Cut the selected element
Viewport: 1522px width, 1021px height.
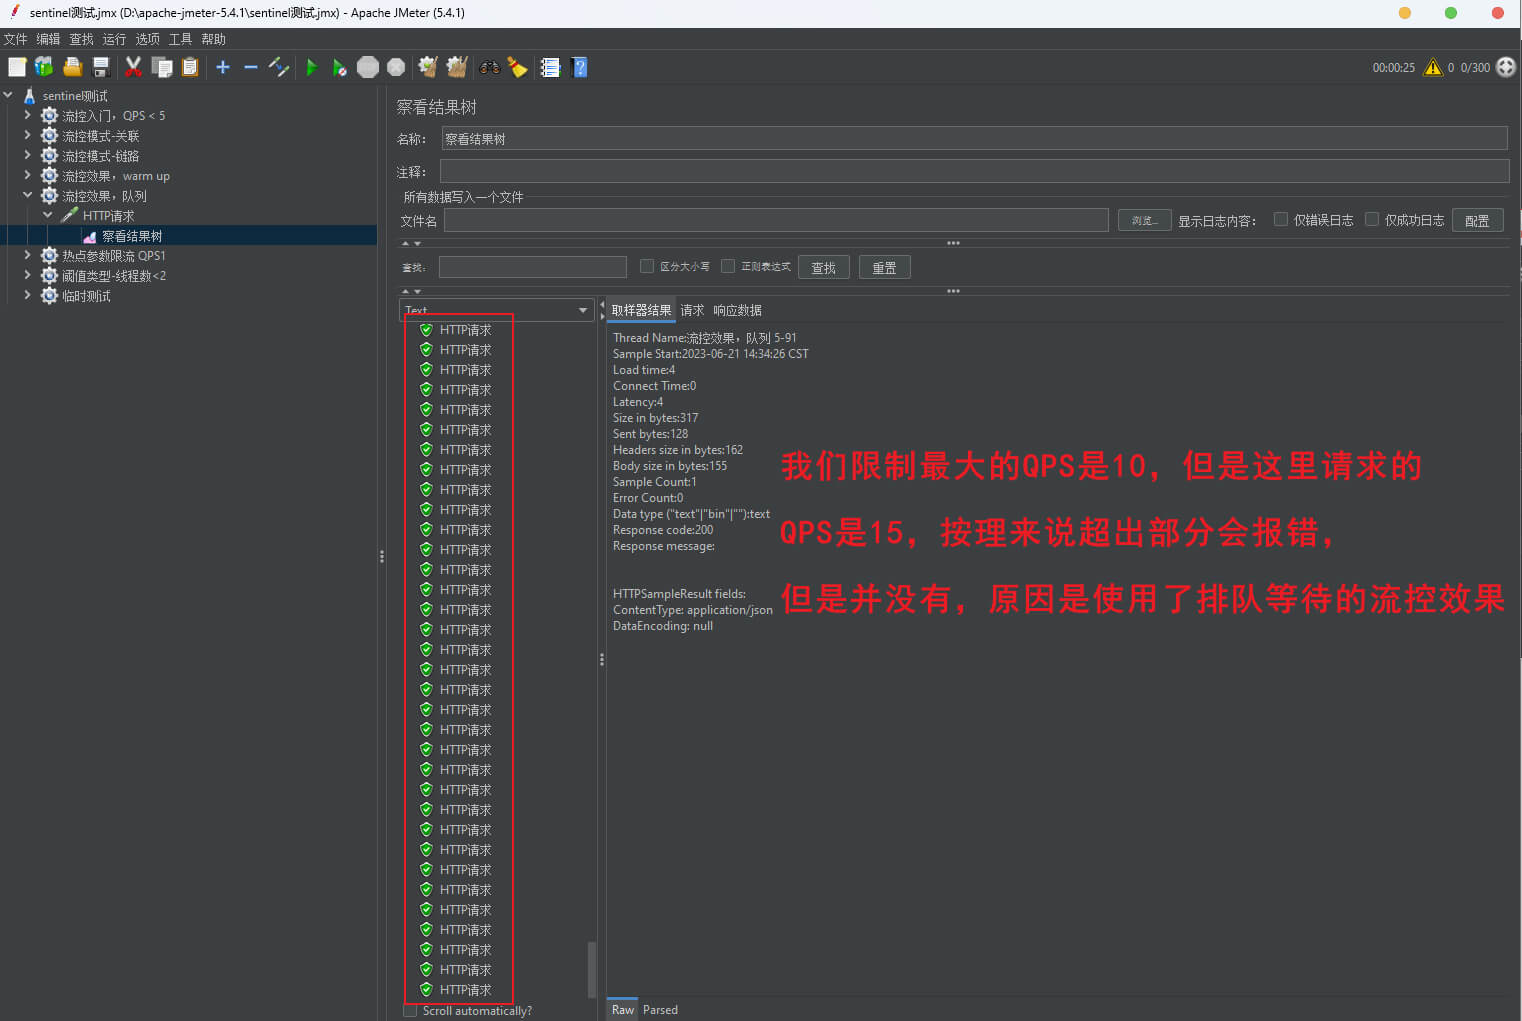click(x=133, y=67)
